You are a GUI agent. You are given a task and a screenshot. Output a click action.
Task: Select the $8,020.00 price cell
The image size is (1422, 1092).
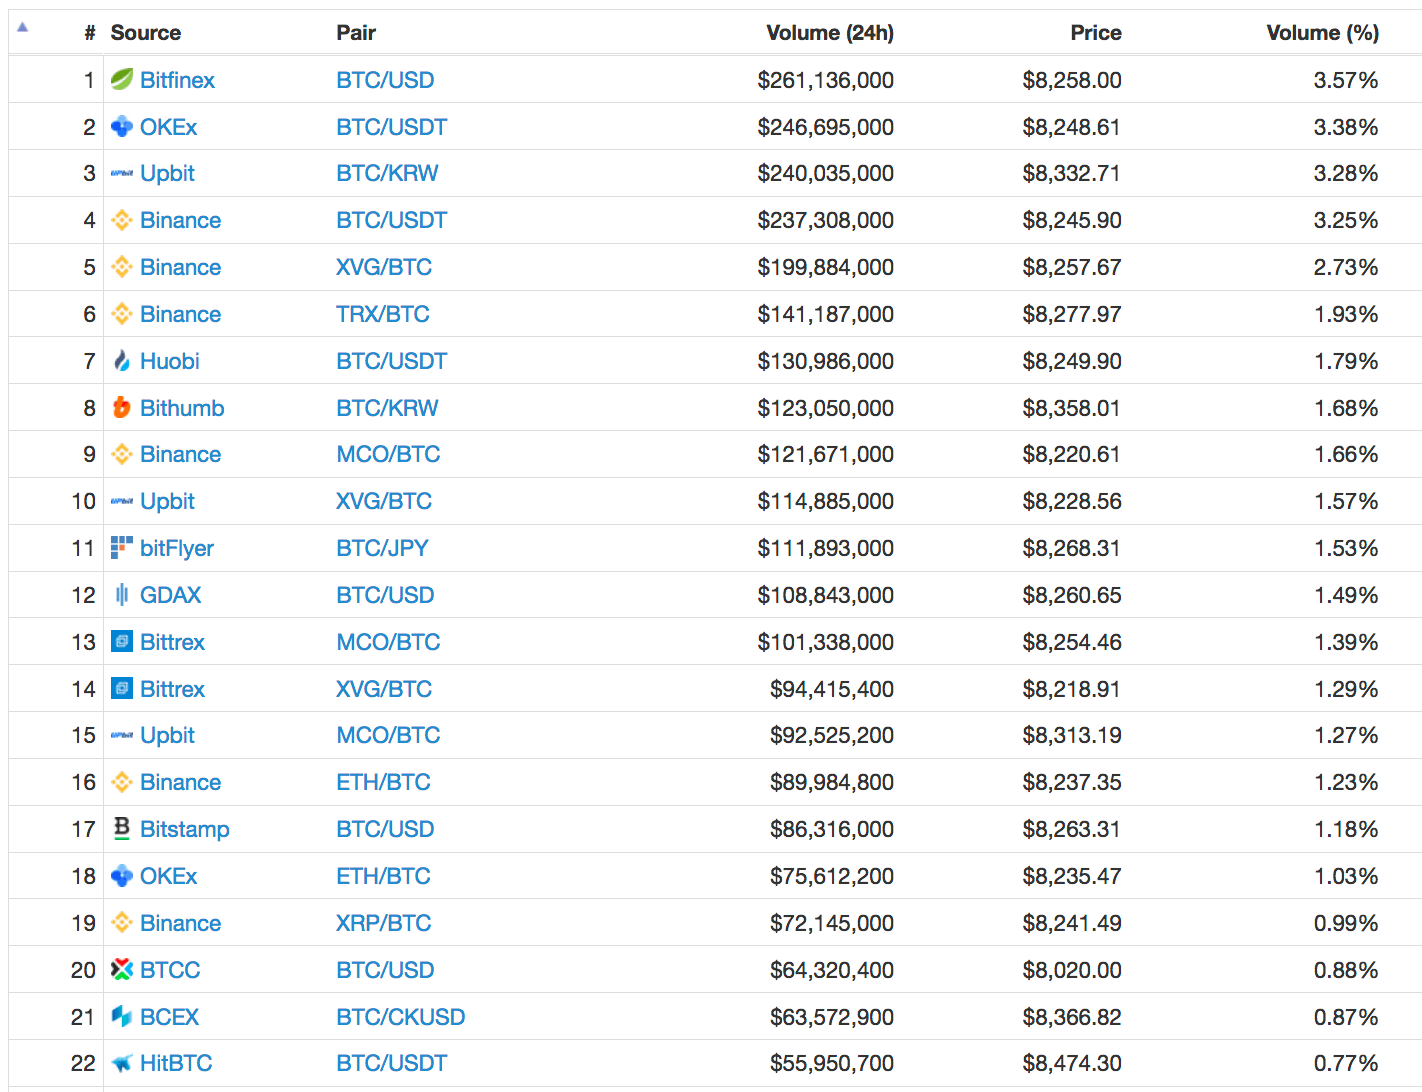[x=1071, y=970]
